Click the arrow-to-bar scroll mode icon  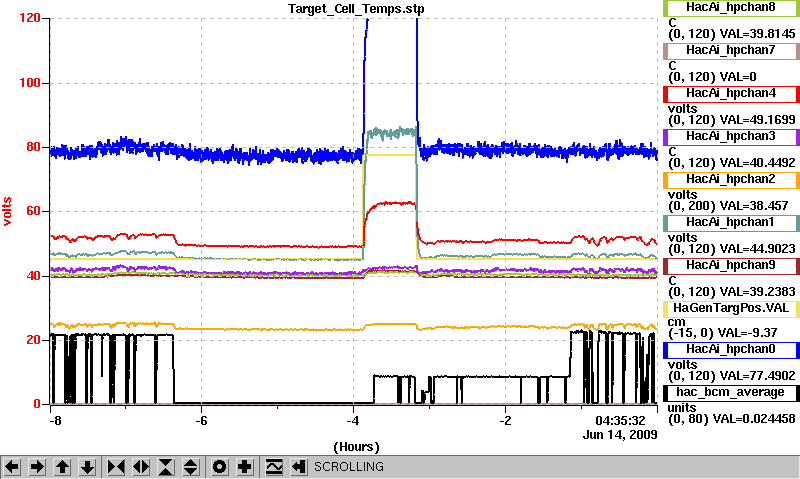tap(299, 467)
